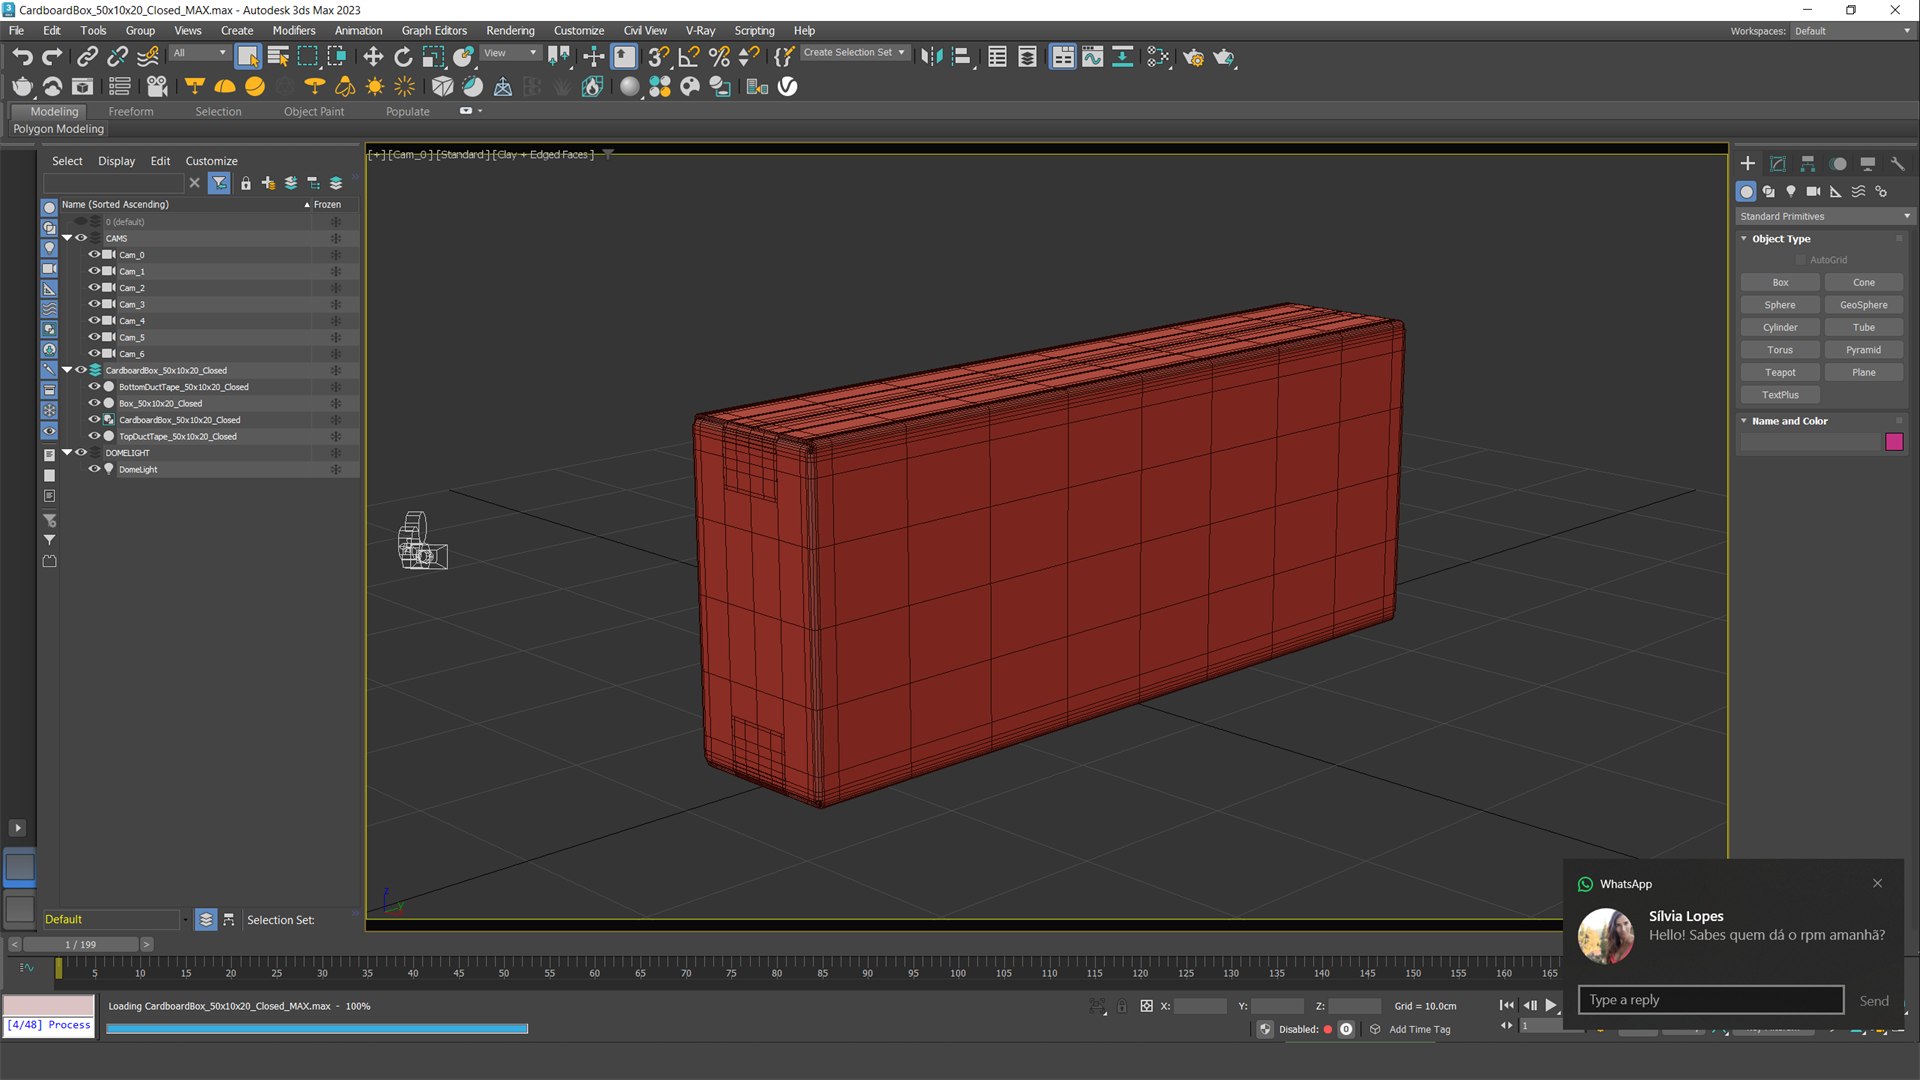Screen dimensions: 1920x1080
Task: Toggle the Percent Snap button
Action: click(x=718, y=57)
